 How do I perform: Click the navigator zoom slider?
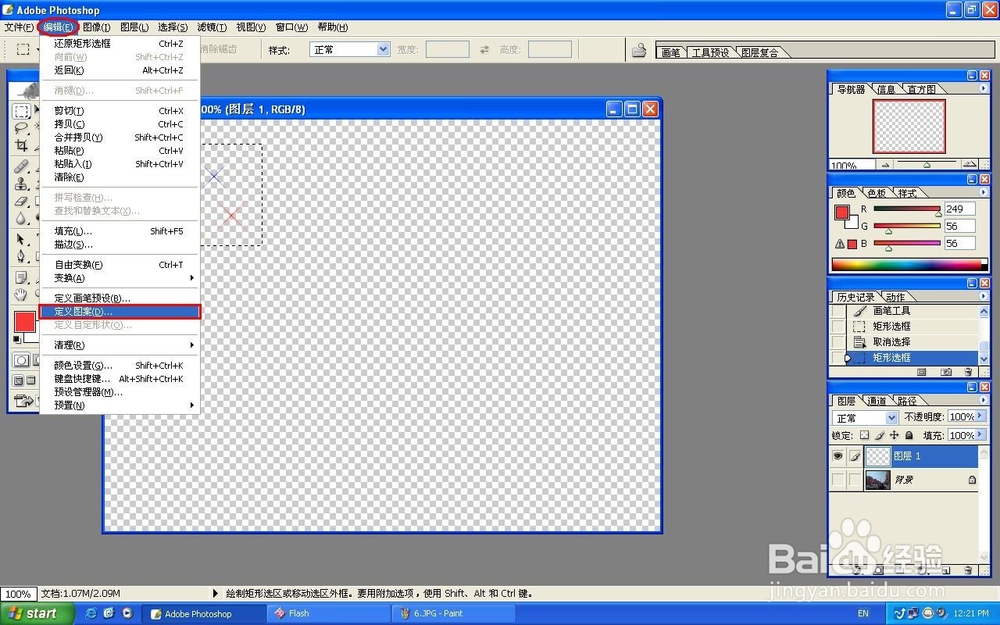pos(927,165)
